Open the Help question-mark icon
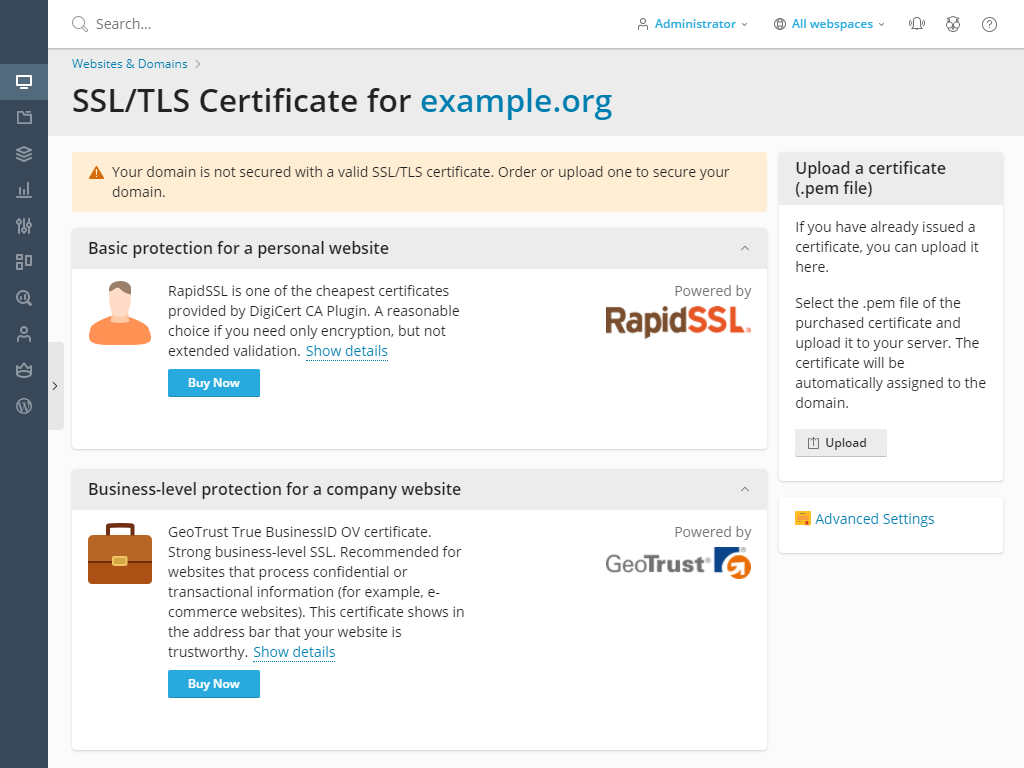 click(x=989, y=23)
